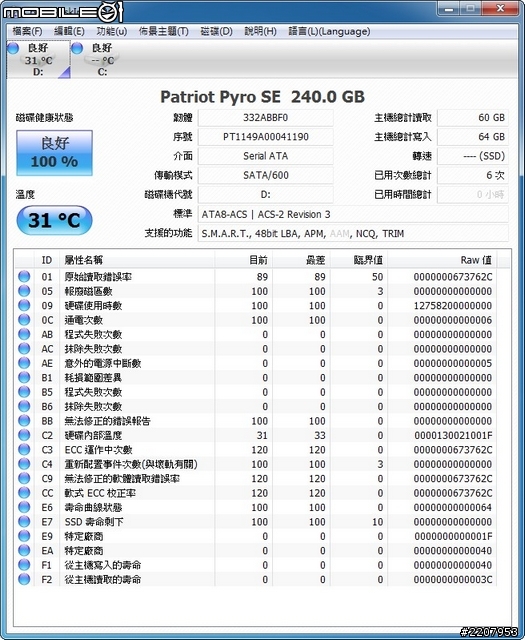Minimize the window

click(449, 9)
